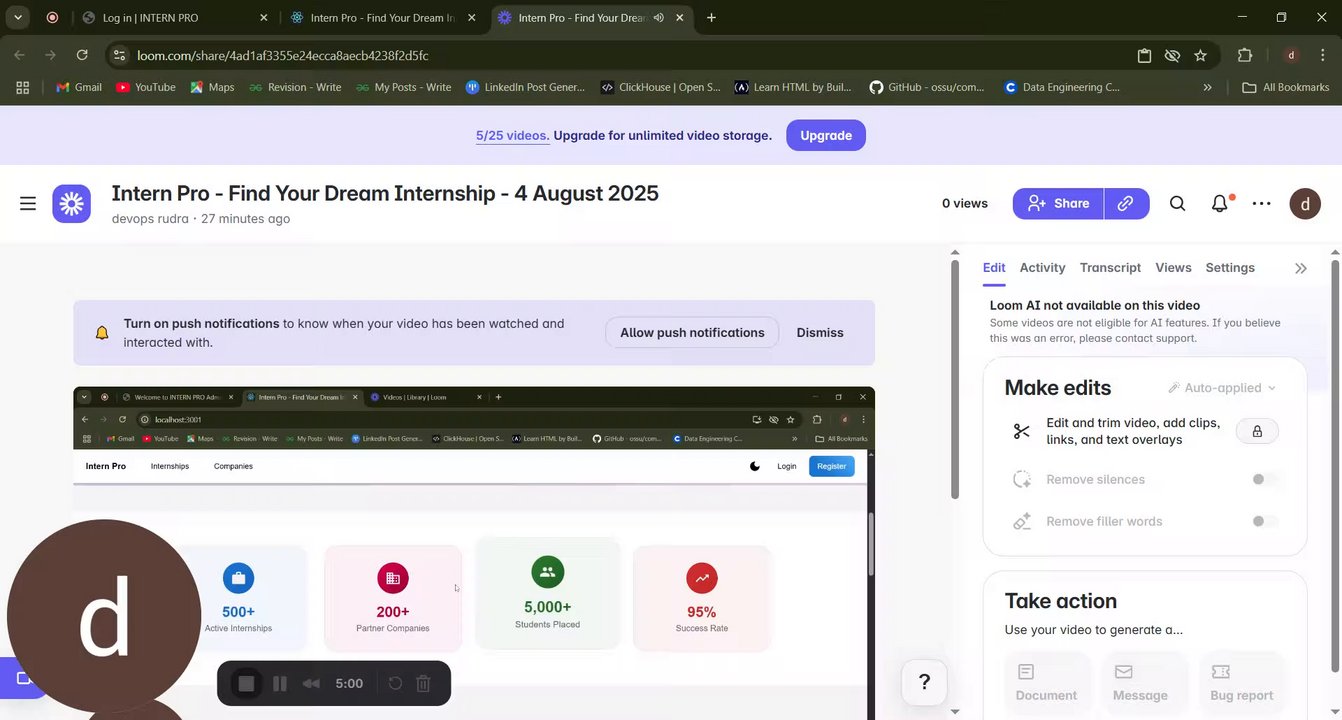Open Loom search with the magnifier icon
This screenshot has width=1342, height=720.
click(1178, 203)
